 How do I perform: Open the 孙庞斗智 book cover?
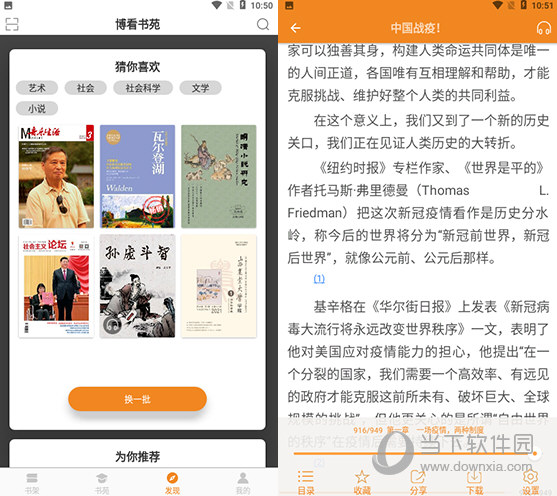(137, 286)
